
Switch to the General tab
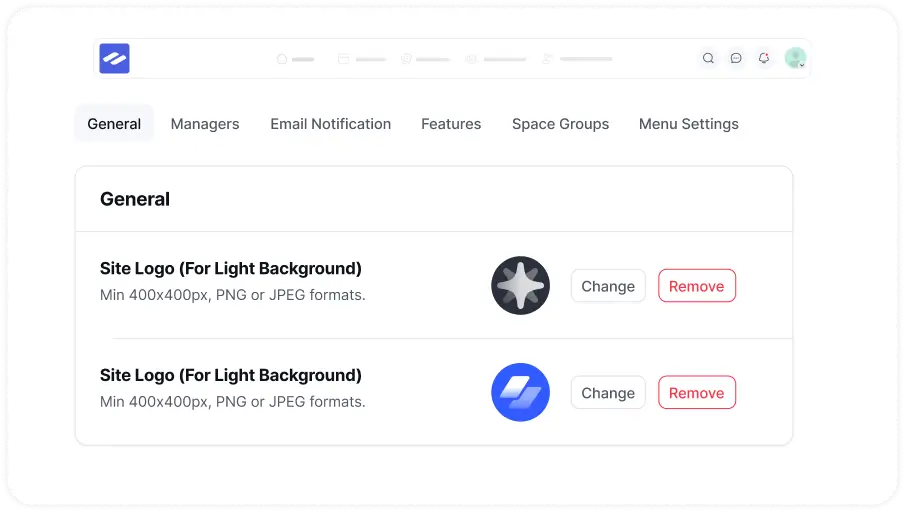click(114, 124)
